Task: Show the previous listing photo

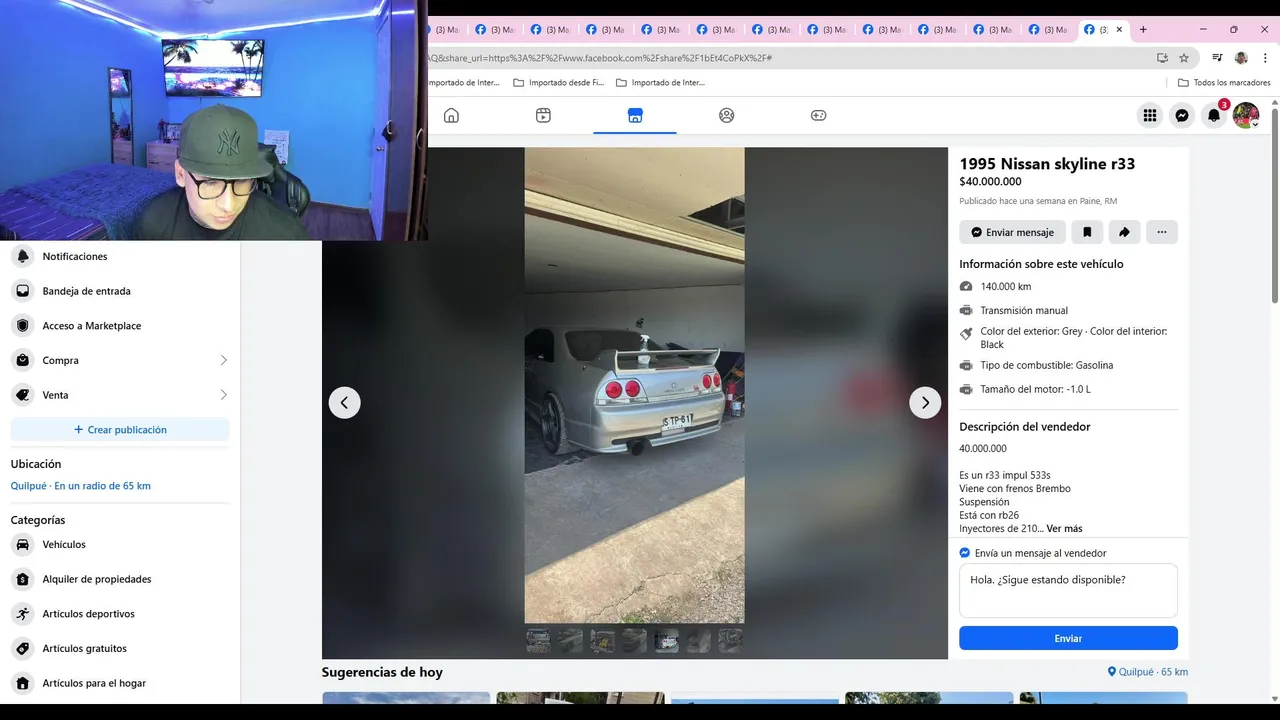Action: pyautogui.click(x=345, y=402)
